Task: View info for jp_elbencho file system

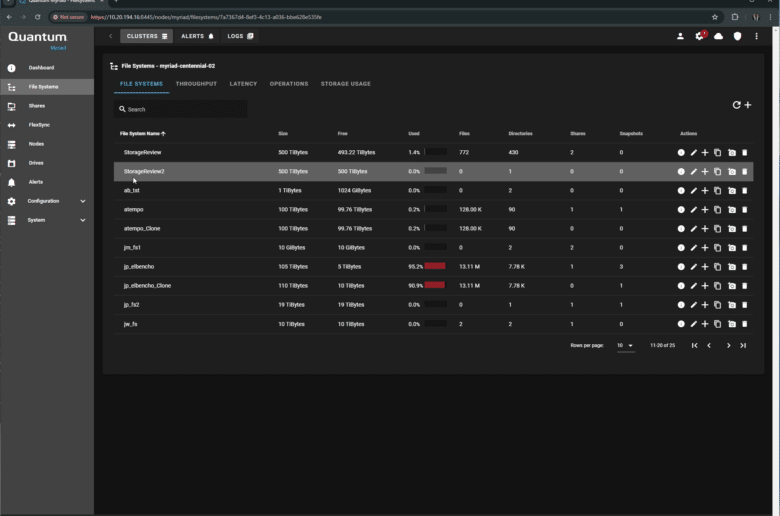Action: [681, 267]
